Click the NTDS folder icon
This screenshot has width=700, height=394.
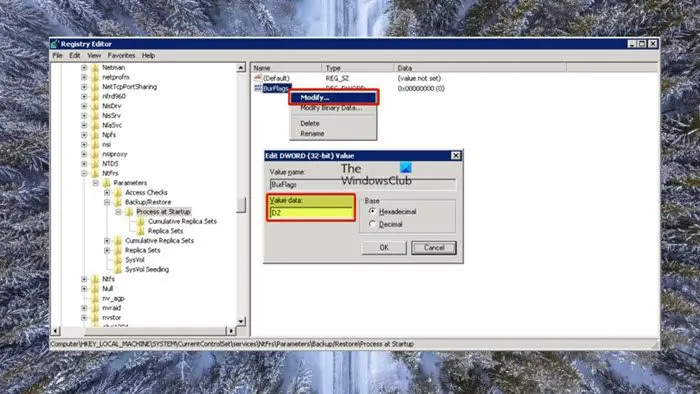[95, 164]
